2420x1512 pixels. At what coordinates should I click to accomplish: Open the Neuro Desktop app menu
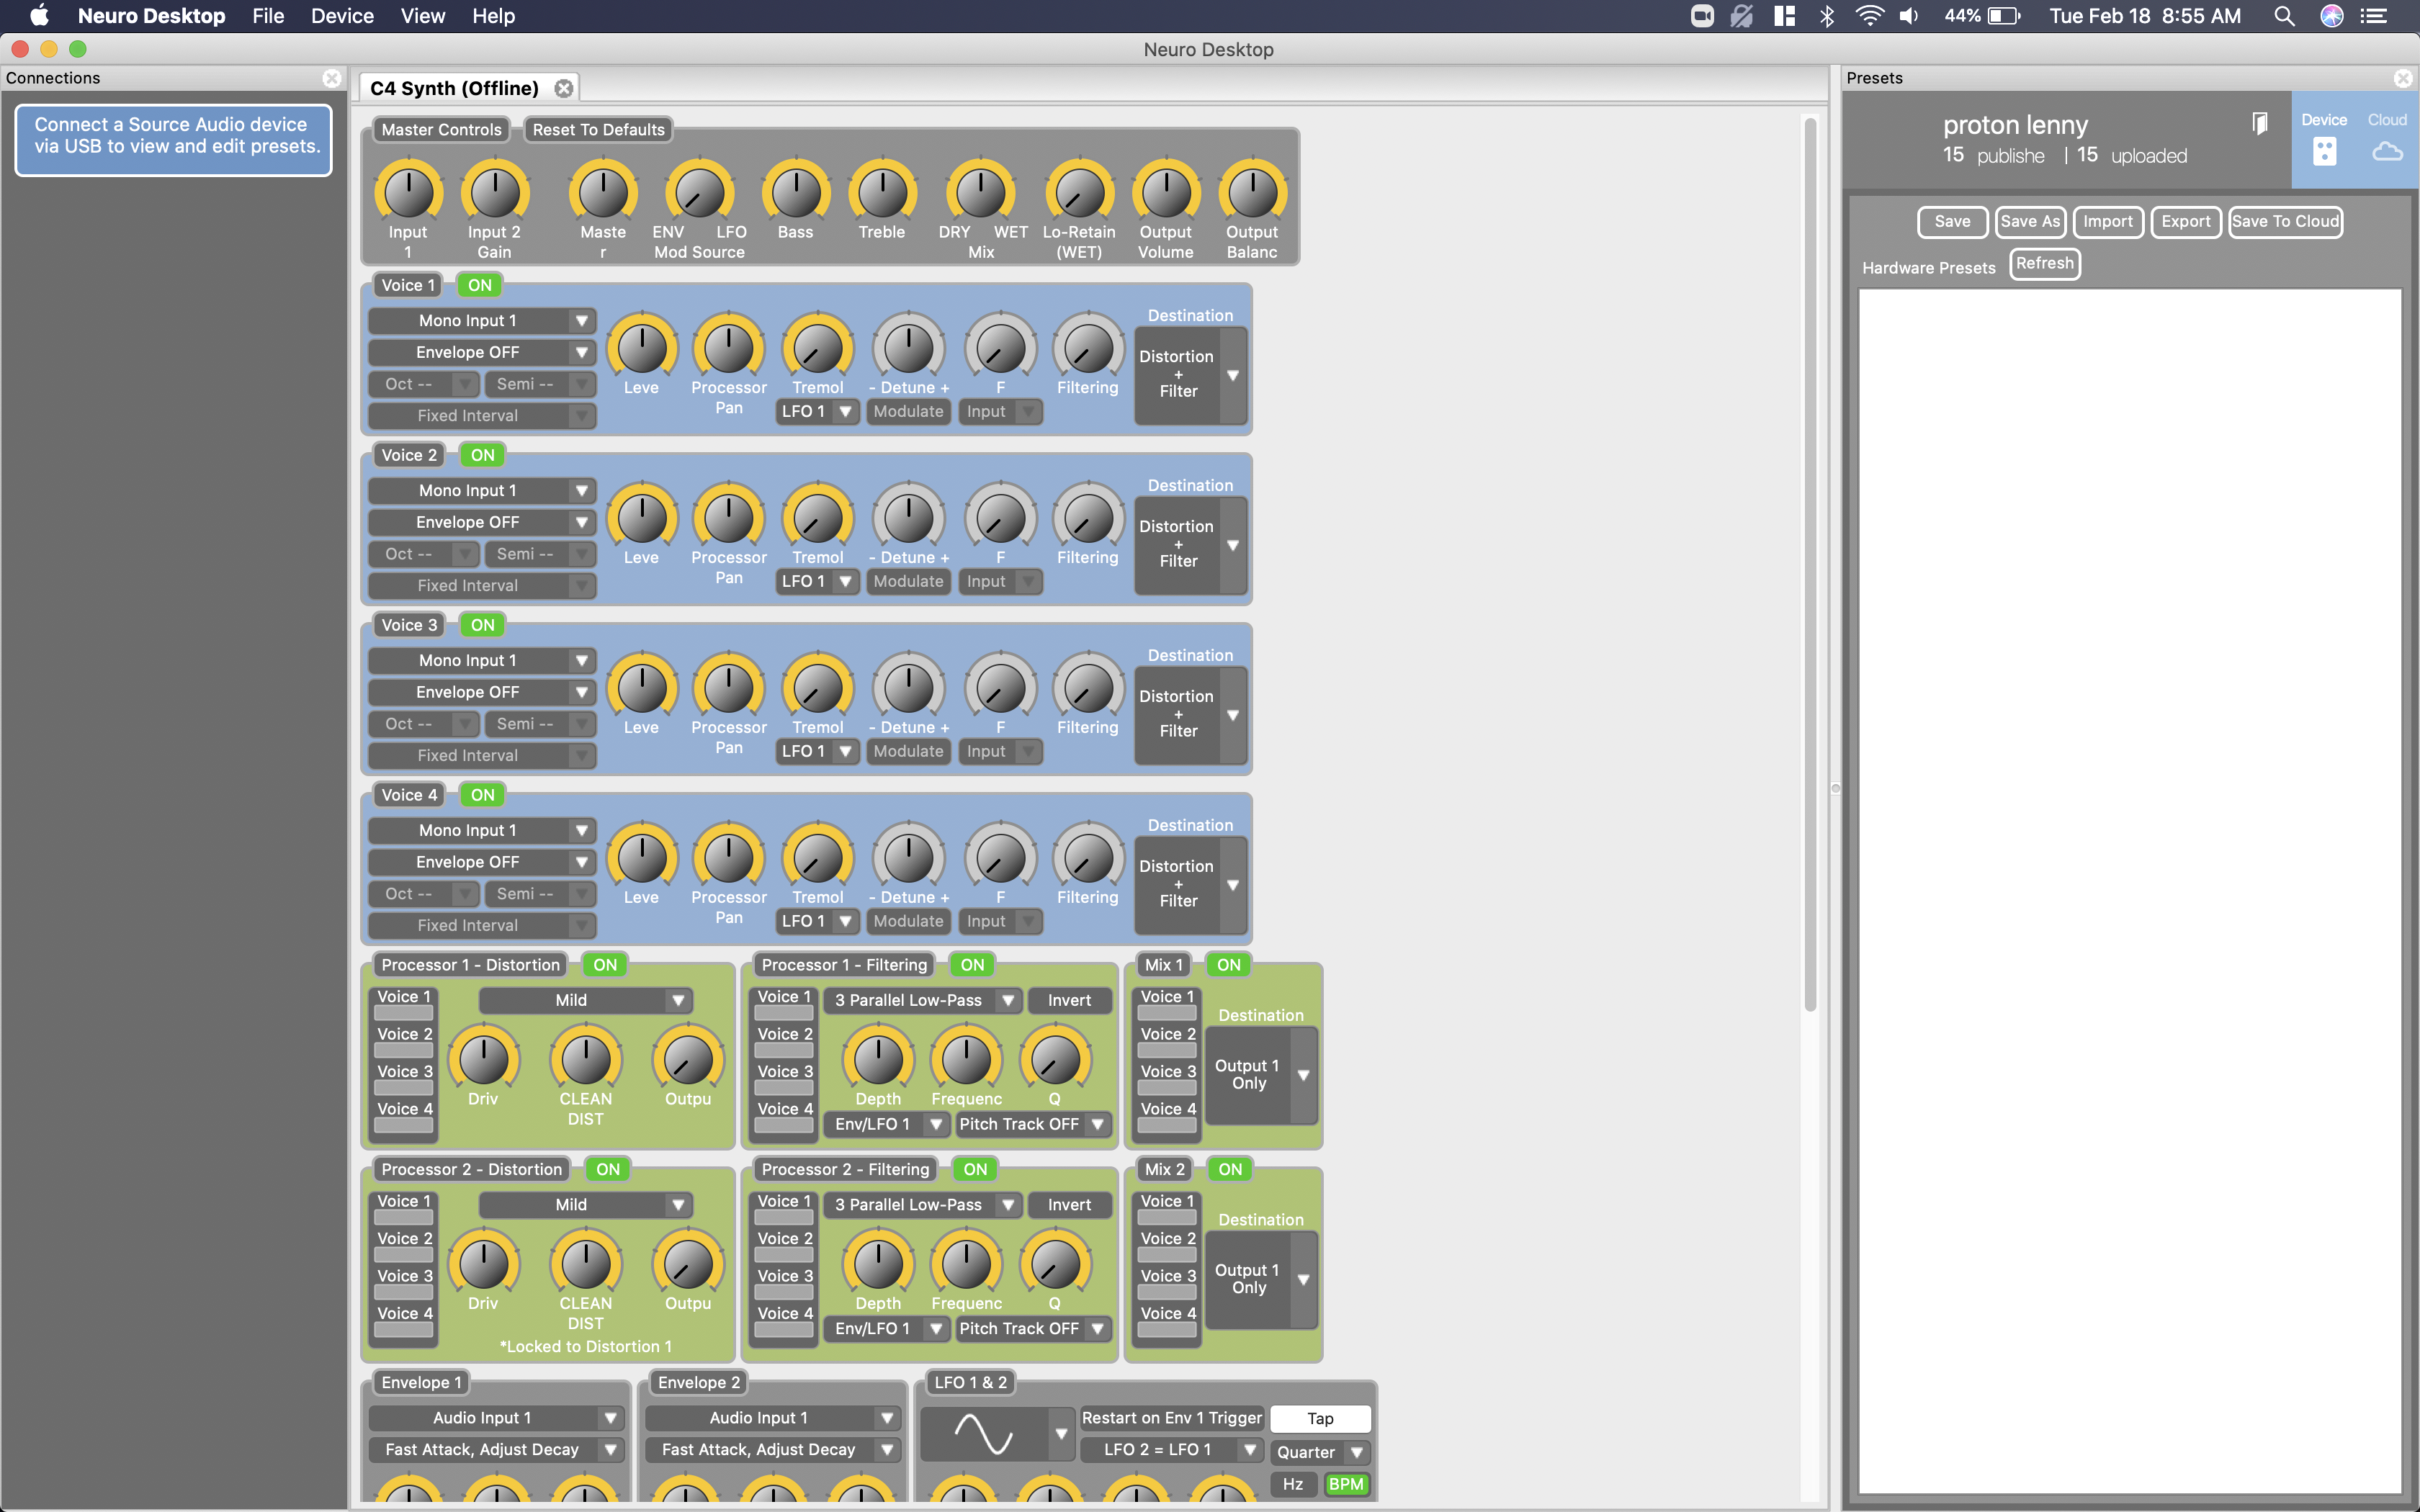click(x=152, y=16)
